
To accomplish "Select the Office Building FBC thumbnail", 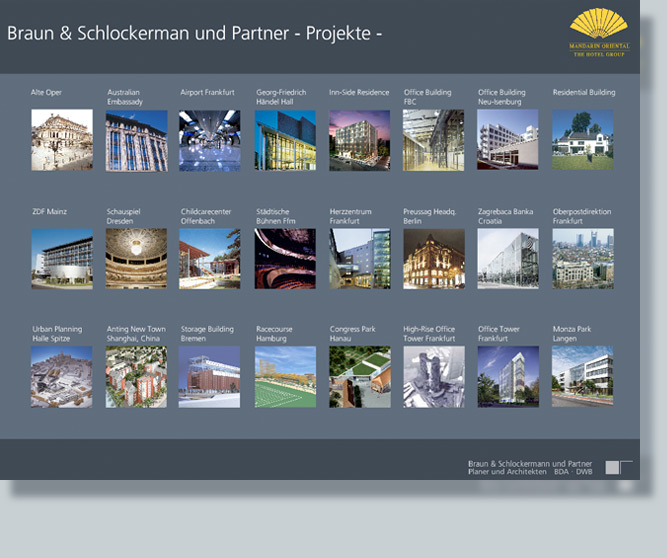I will click(433, 140).
